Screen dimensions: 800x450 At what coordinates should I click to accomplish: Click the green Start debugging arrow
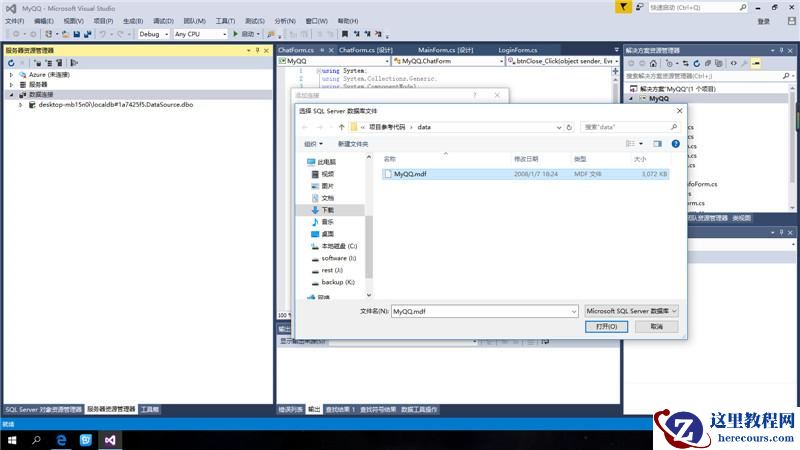point(236,34)
